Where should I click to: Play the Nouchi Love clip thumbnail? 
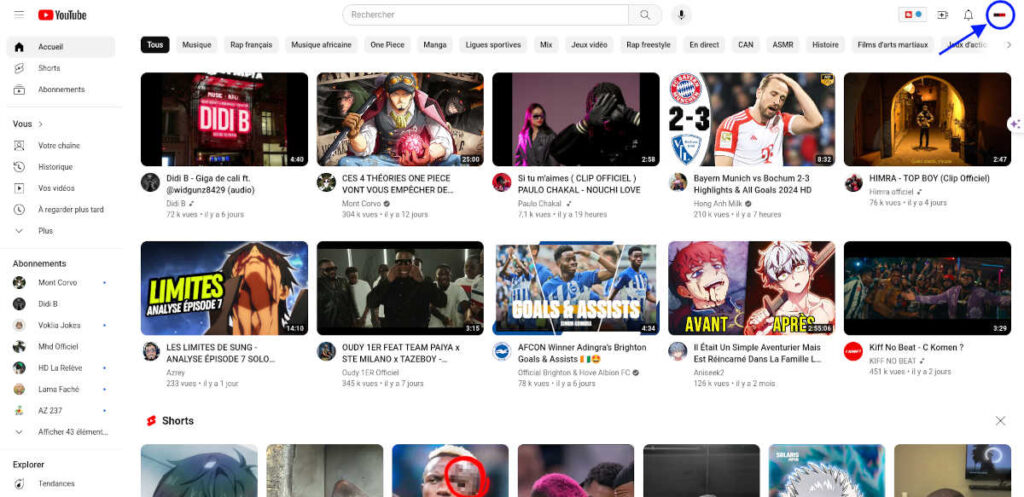tap(575, 120)
